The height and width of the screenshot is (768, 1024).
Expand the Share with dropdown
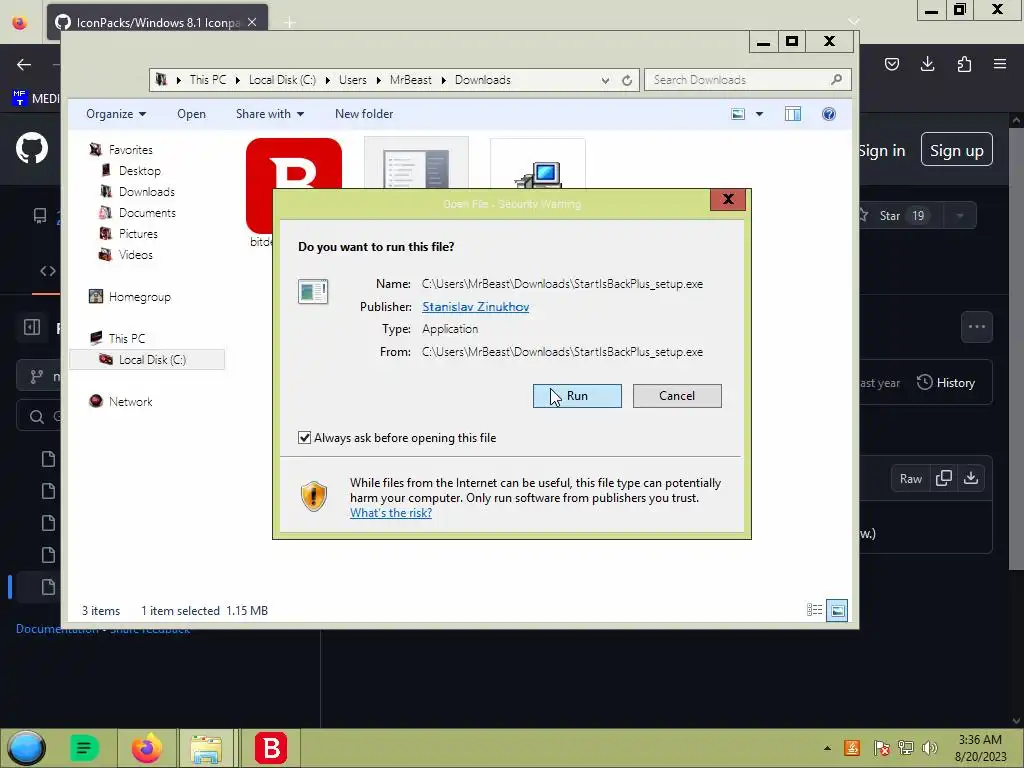click(270, 114)
